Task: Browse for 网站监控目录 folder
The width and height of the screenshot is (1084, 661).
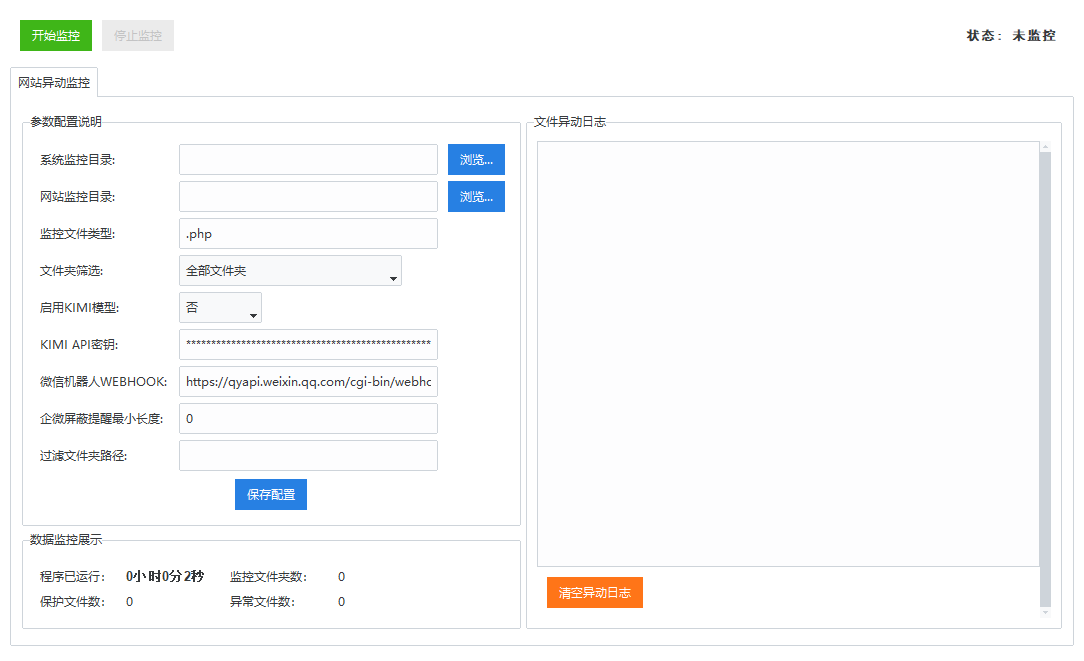Action: [476, 196]
